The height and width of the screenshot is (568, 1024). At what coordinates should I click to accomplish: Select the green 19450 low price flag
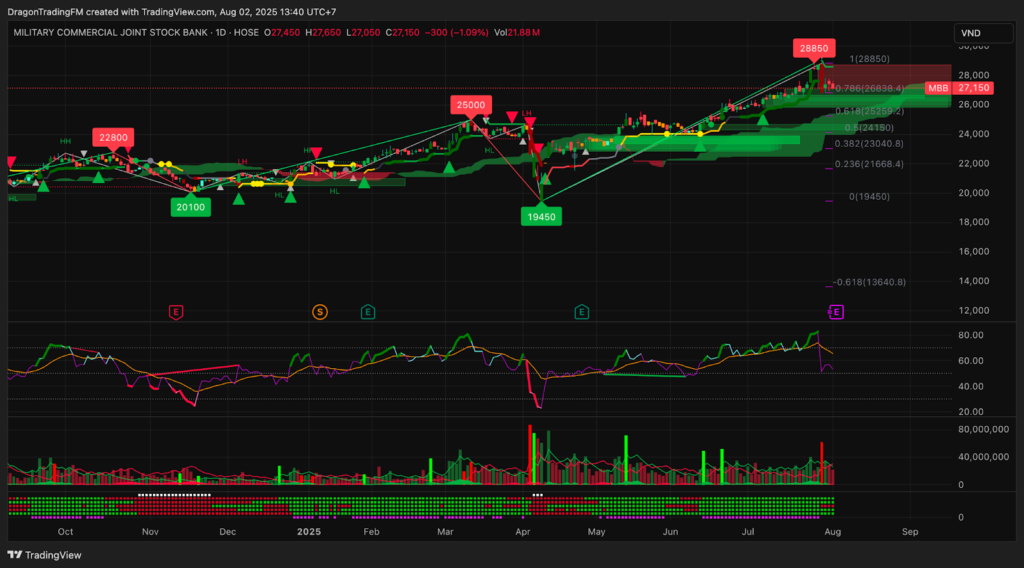click(540, 215)
